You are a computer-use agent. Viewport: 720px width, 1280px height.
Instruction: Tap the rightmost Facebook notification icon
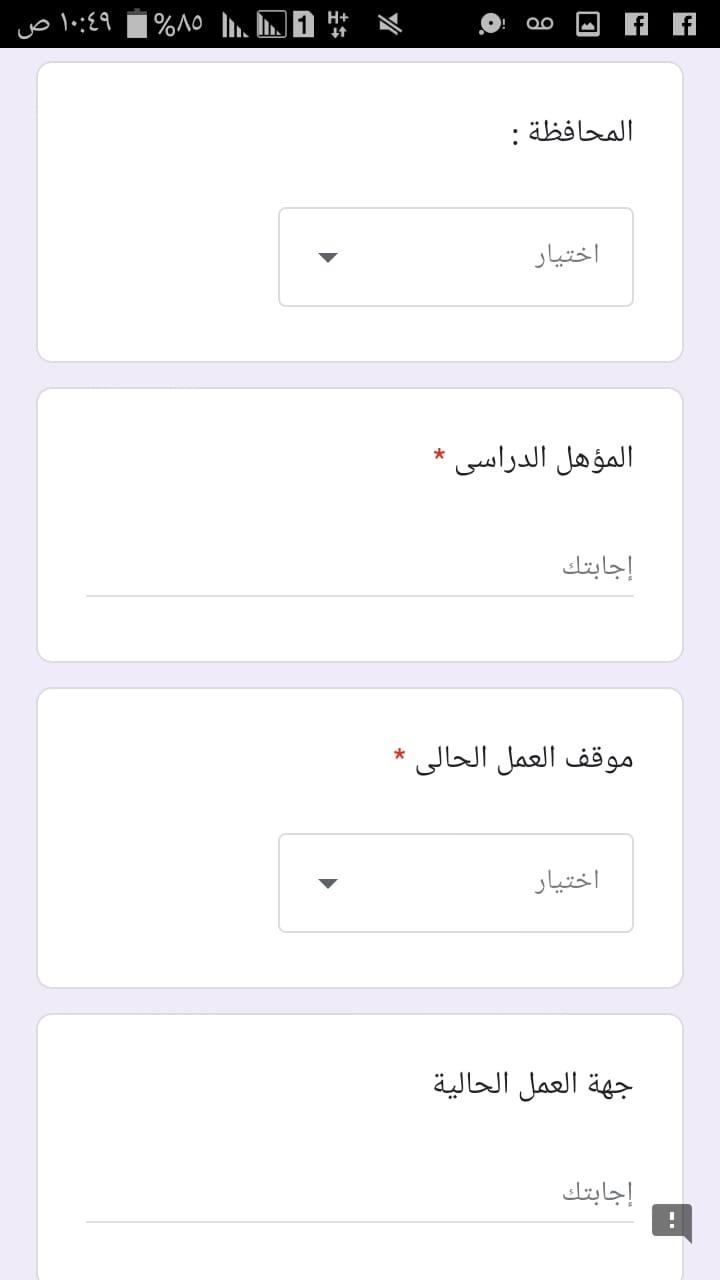684,24
